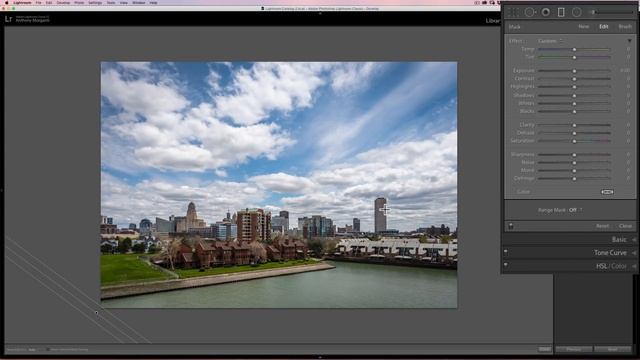
Task: Click the Tint slider handle
Action: tap(574, 57)
